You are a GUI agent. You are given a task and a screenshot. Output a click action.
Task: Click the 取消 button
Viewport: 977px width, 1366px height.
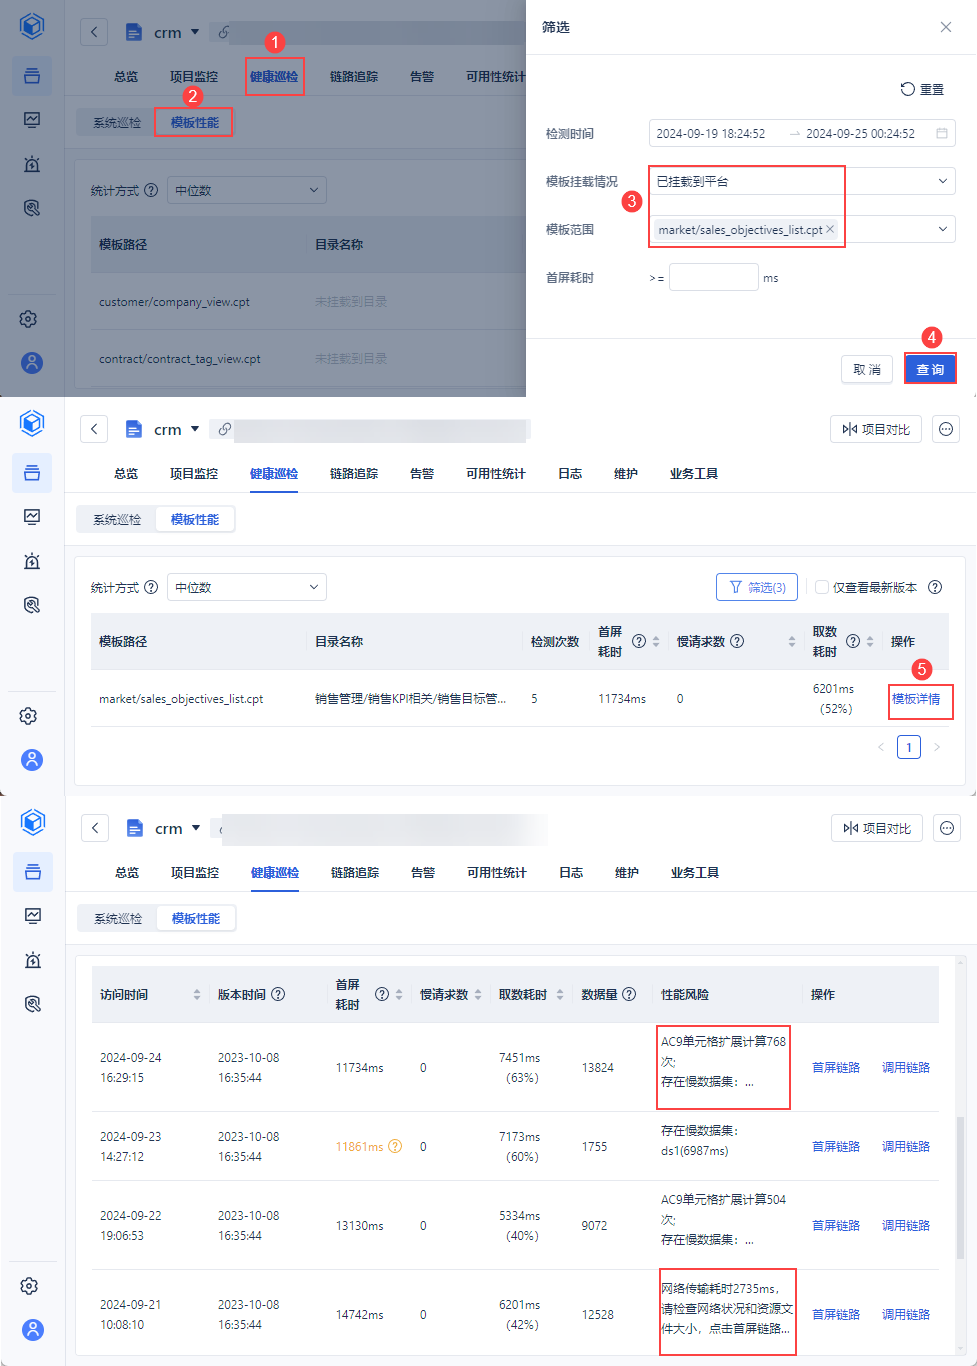[x=867, y=369]
